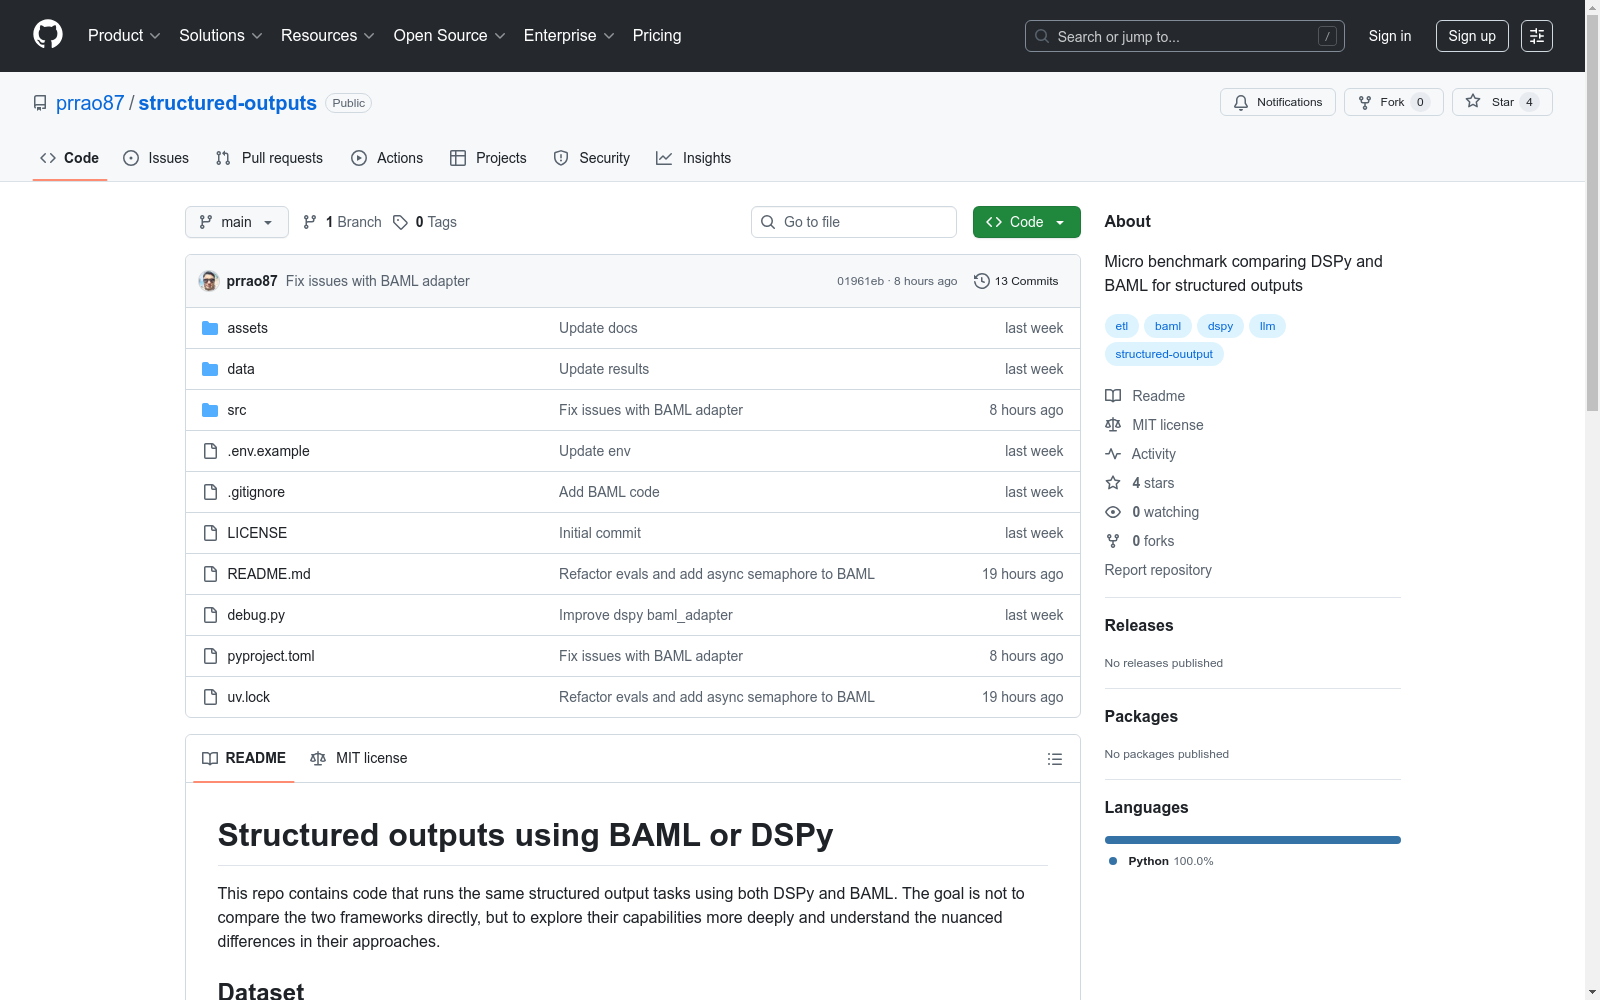Select the MIT license tab above README
Screen dimensions: 1600x1000
click(359, 758)
